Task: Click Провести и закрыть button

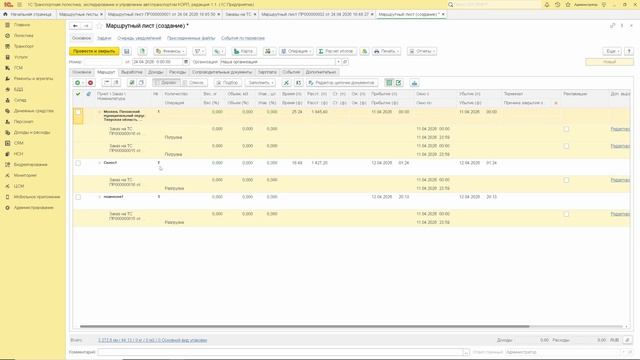Action: [94, 51]
